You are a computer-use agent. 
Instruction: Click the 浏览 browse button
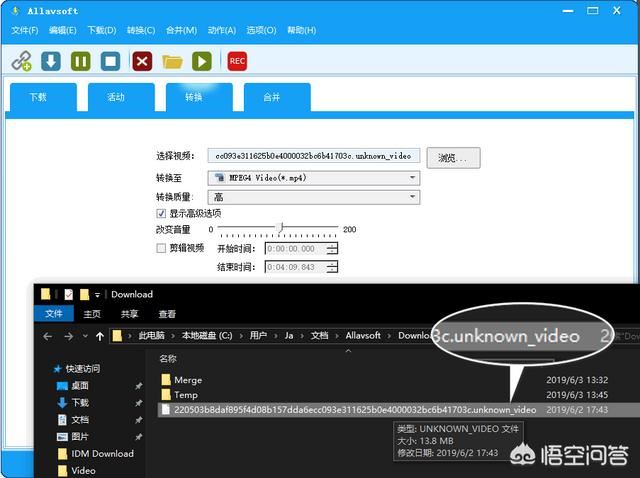coord(453,158)
